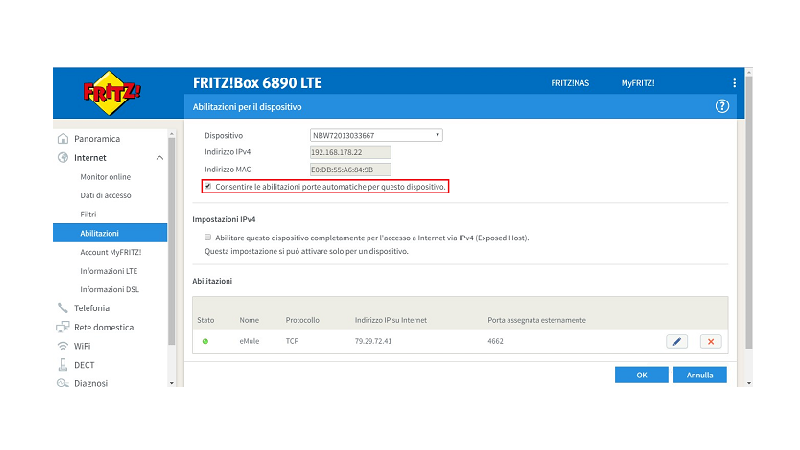Open DECT section

84,365
